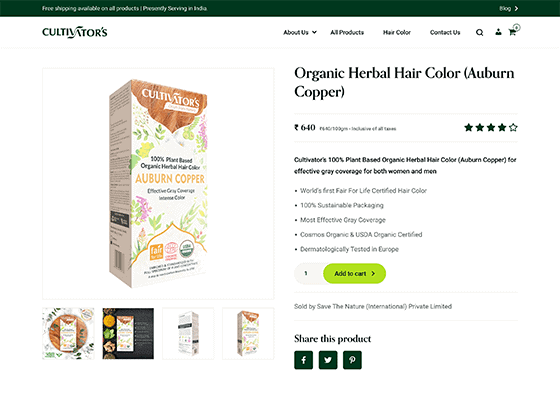Select the wooden plate product thumbnail
Screen dimensions: 560x420
[x=68, y=334]
